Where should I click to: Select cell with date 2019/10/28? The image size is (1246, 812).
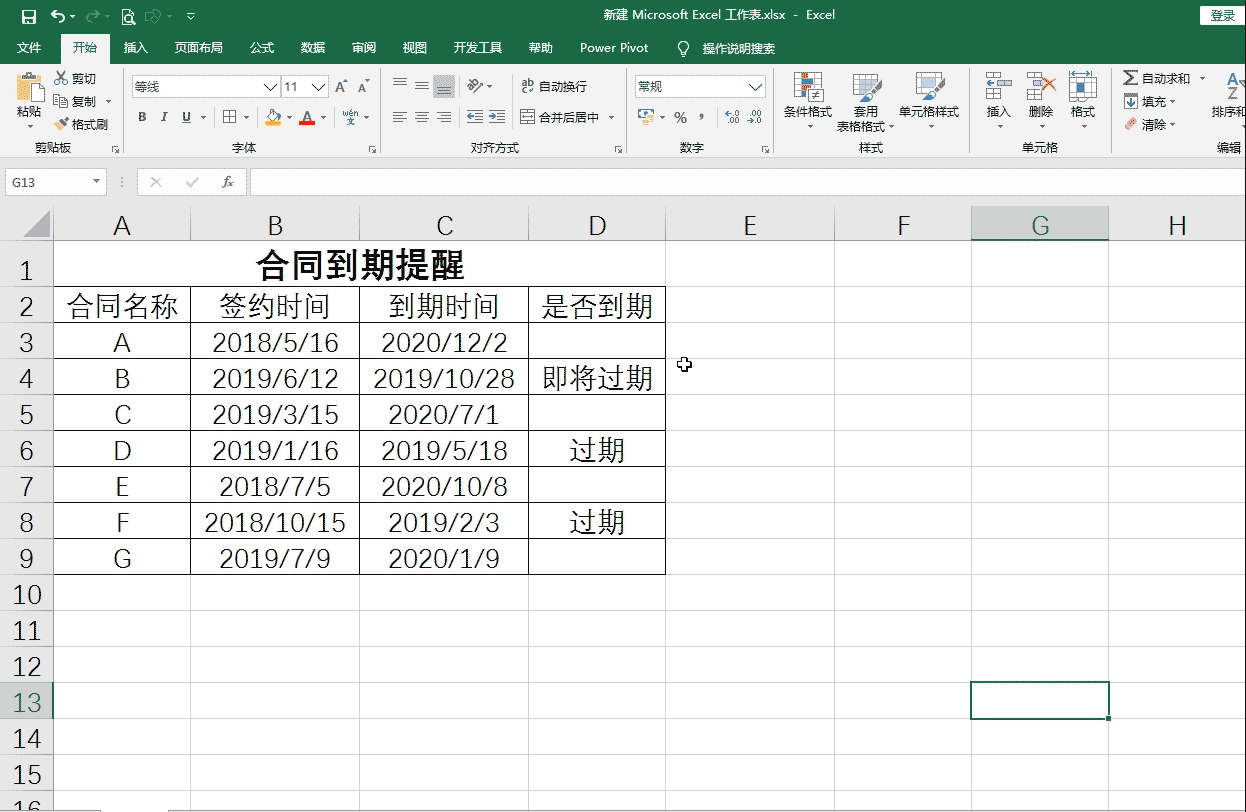click(x=444, y=378)
